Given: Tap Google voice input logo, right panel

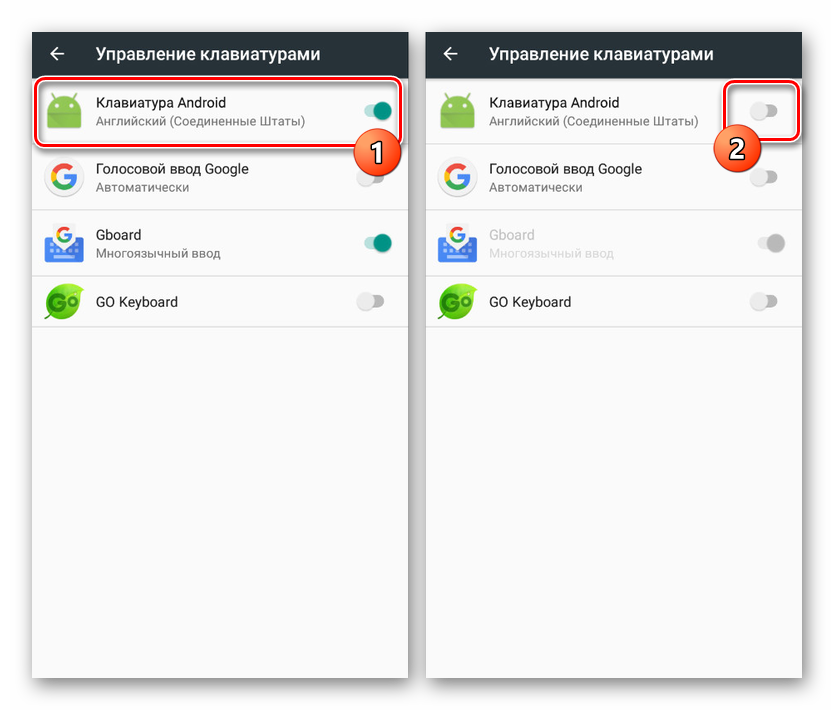Looking at the screenshot, I should pyautogui.click(x=457, y=177).
